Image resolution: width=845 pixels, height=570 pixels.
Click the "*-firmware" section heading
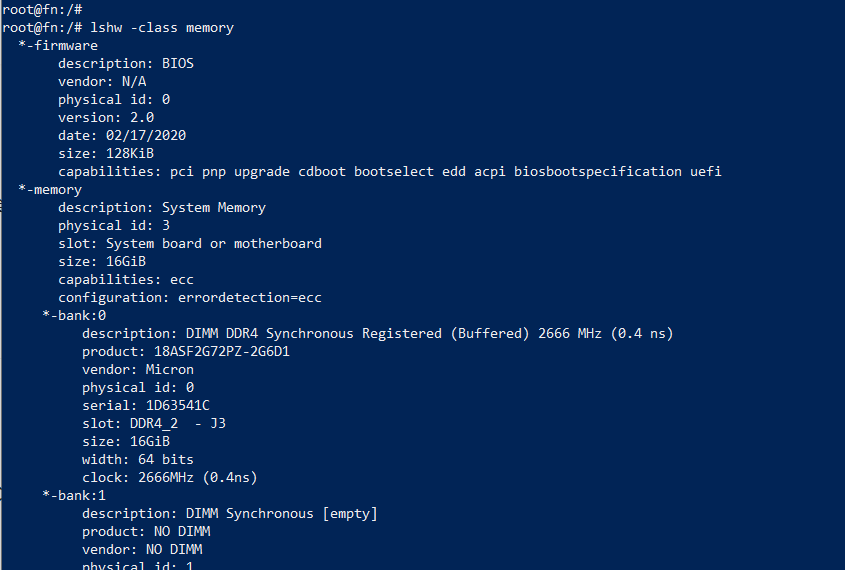(x=58, y=45)
